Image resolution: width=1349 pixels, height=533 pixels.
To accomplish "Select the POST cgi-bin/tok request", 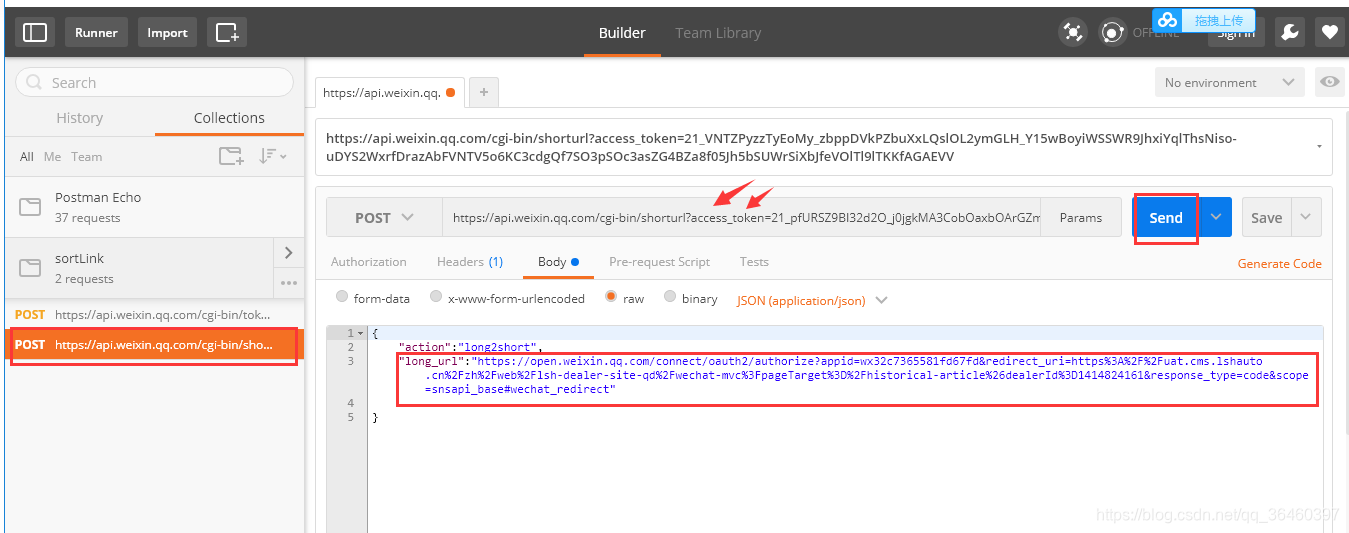I will [155, 314].
